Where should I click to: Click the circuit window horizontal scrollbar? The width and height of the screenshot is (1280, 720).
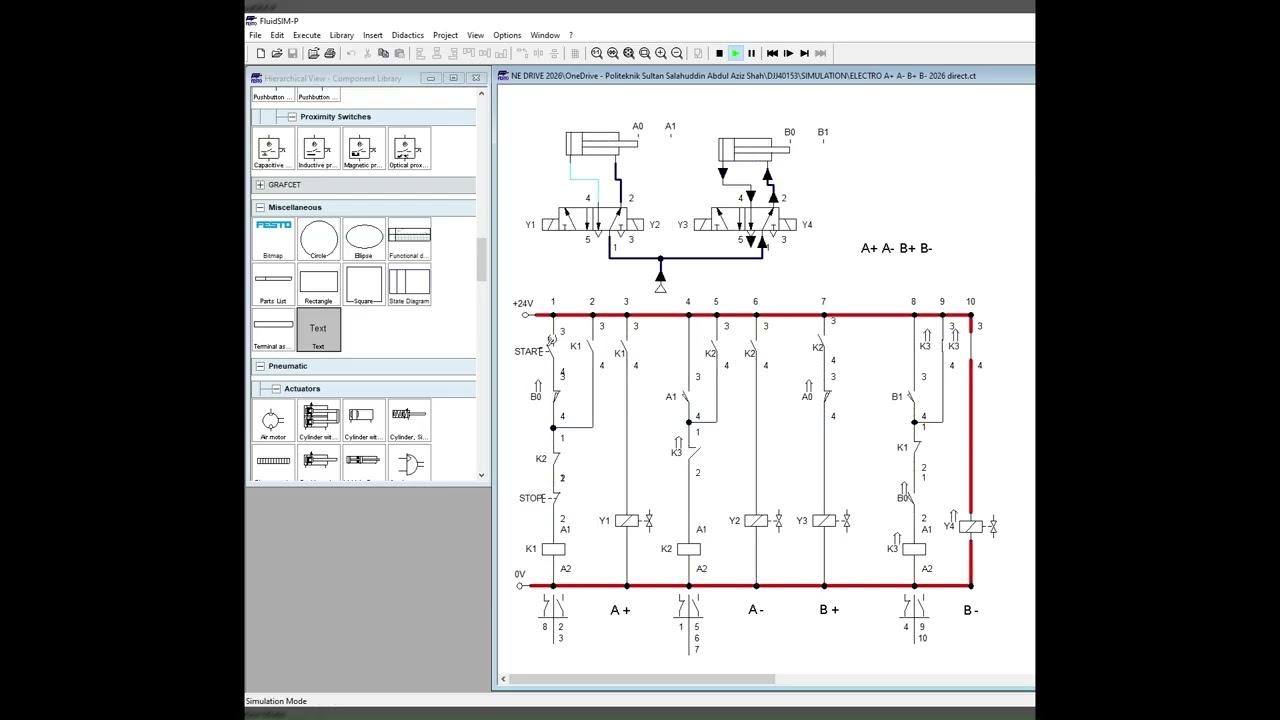point(642,679)
